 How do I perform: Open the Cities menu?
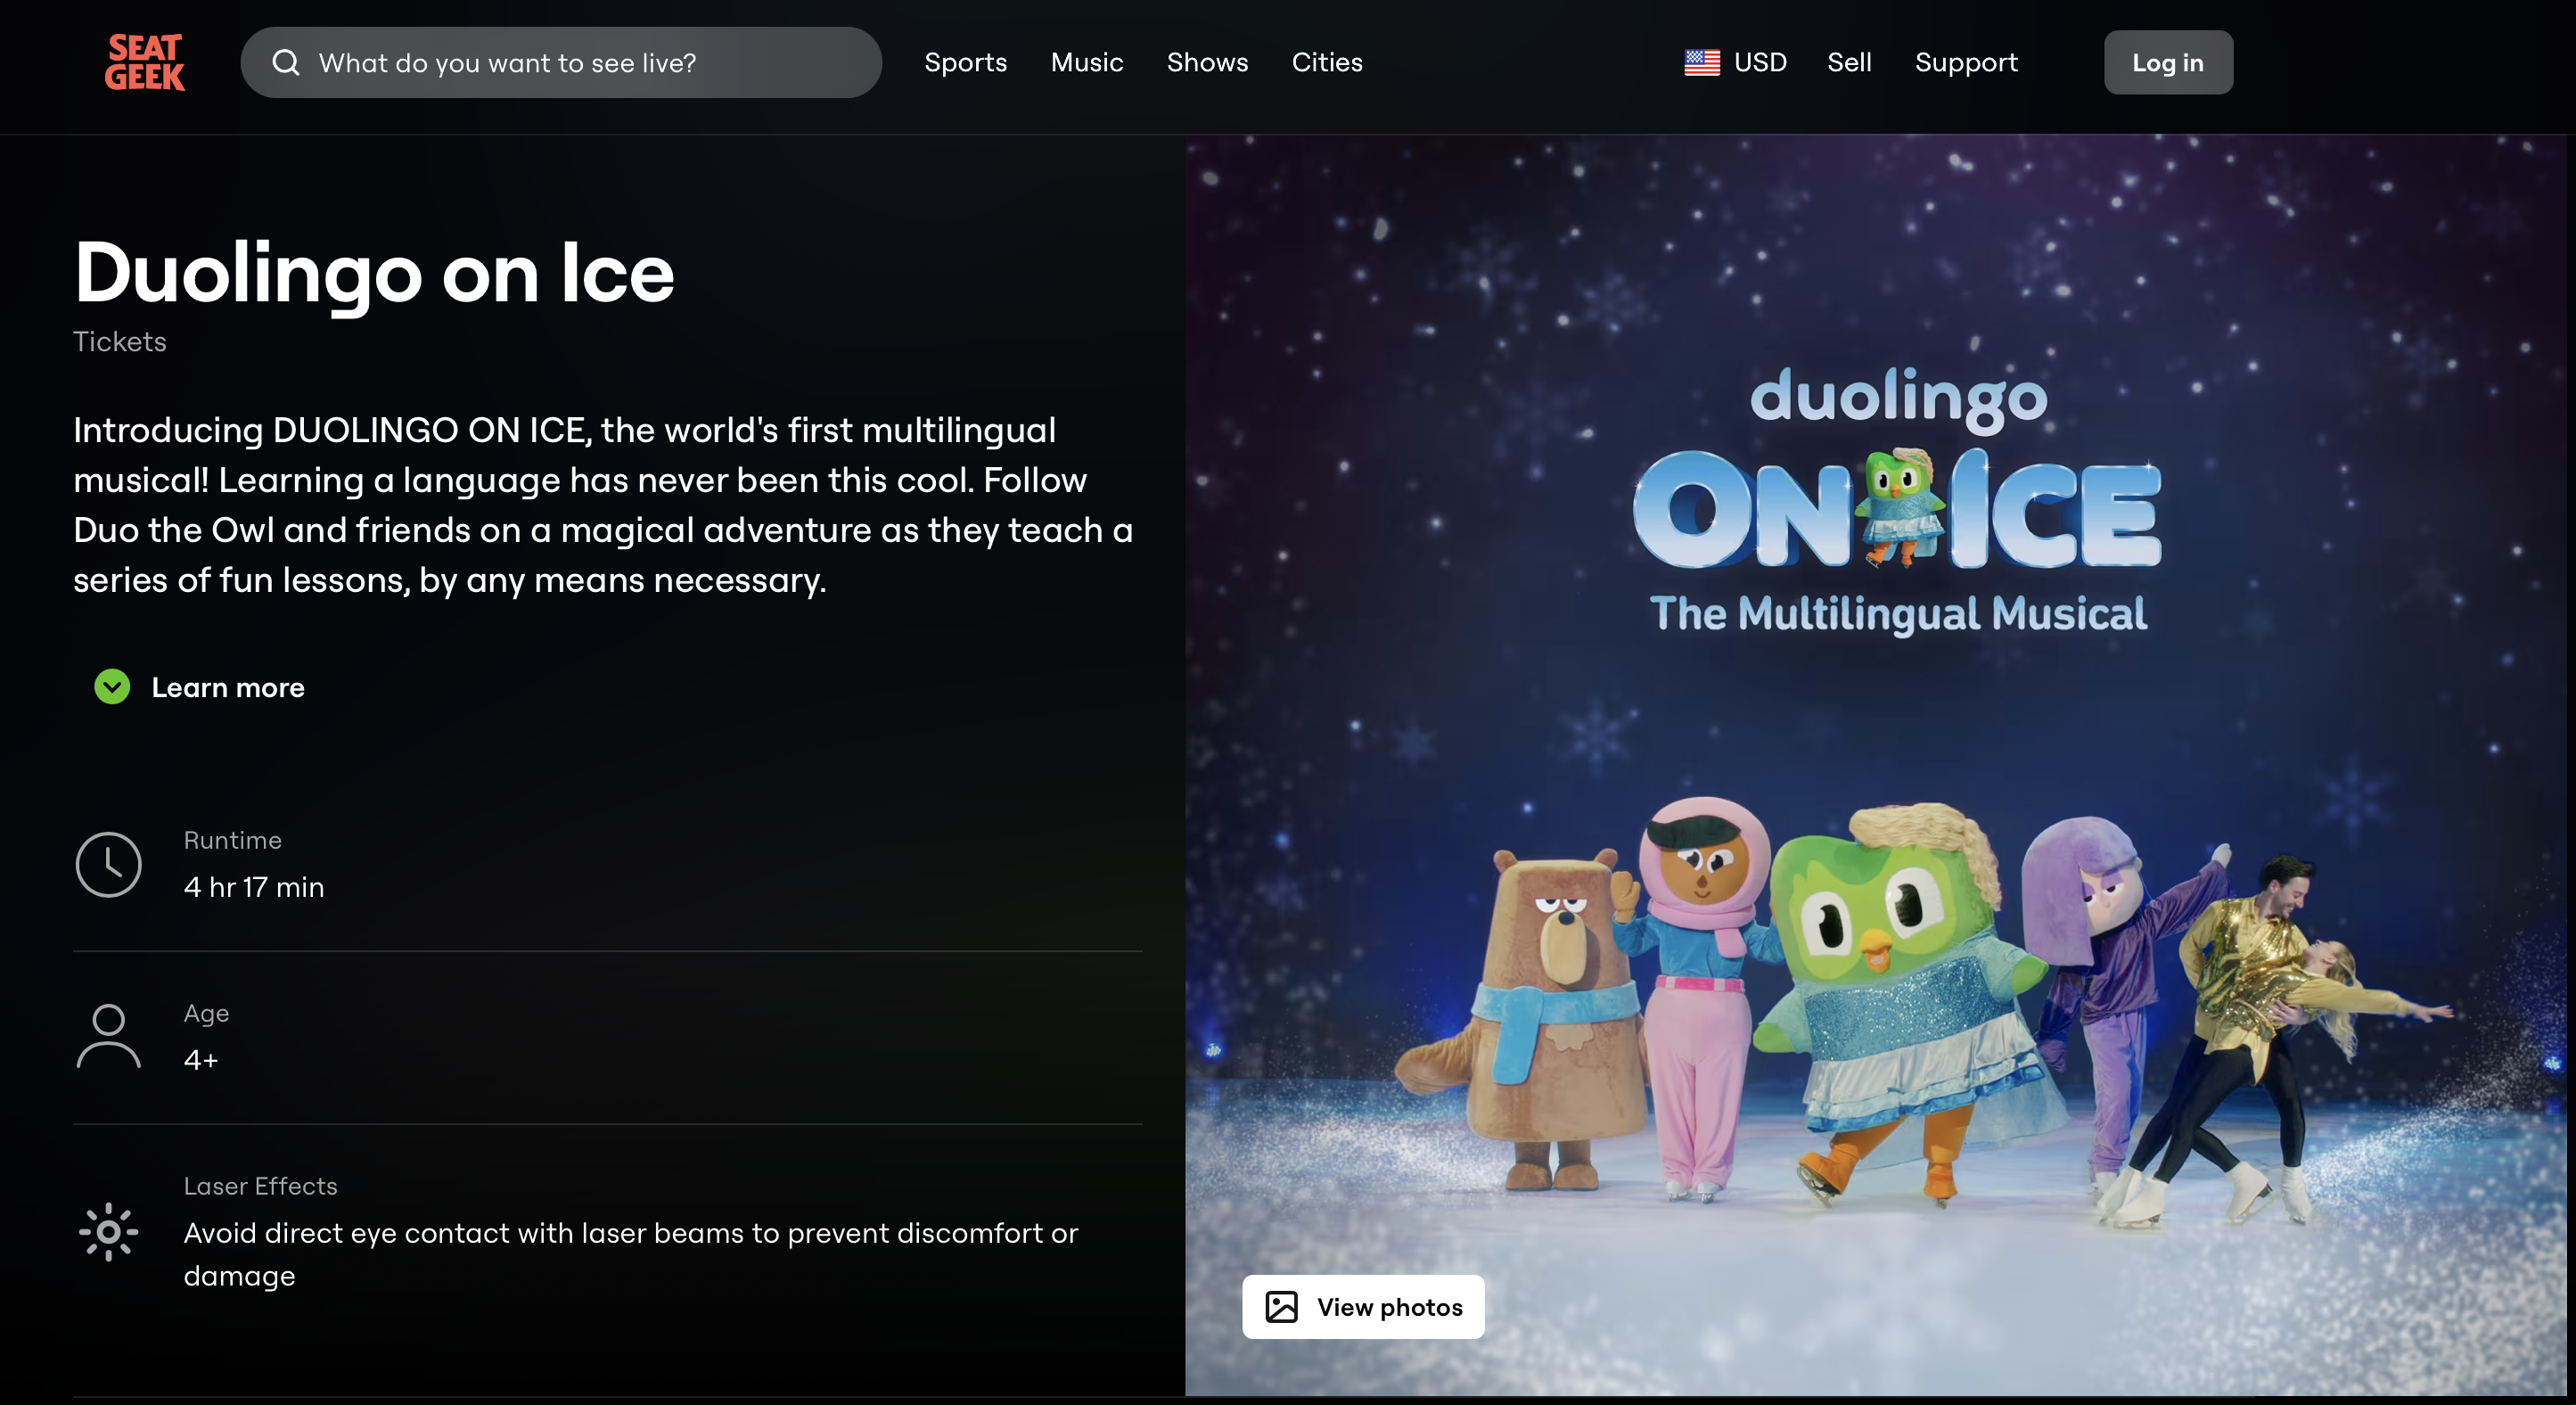(1327, 63)
